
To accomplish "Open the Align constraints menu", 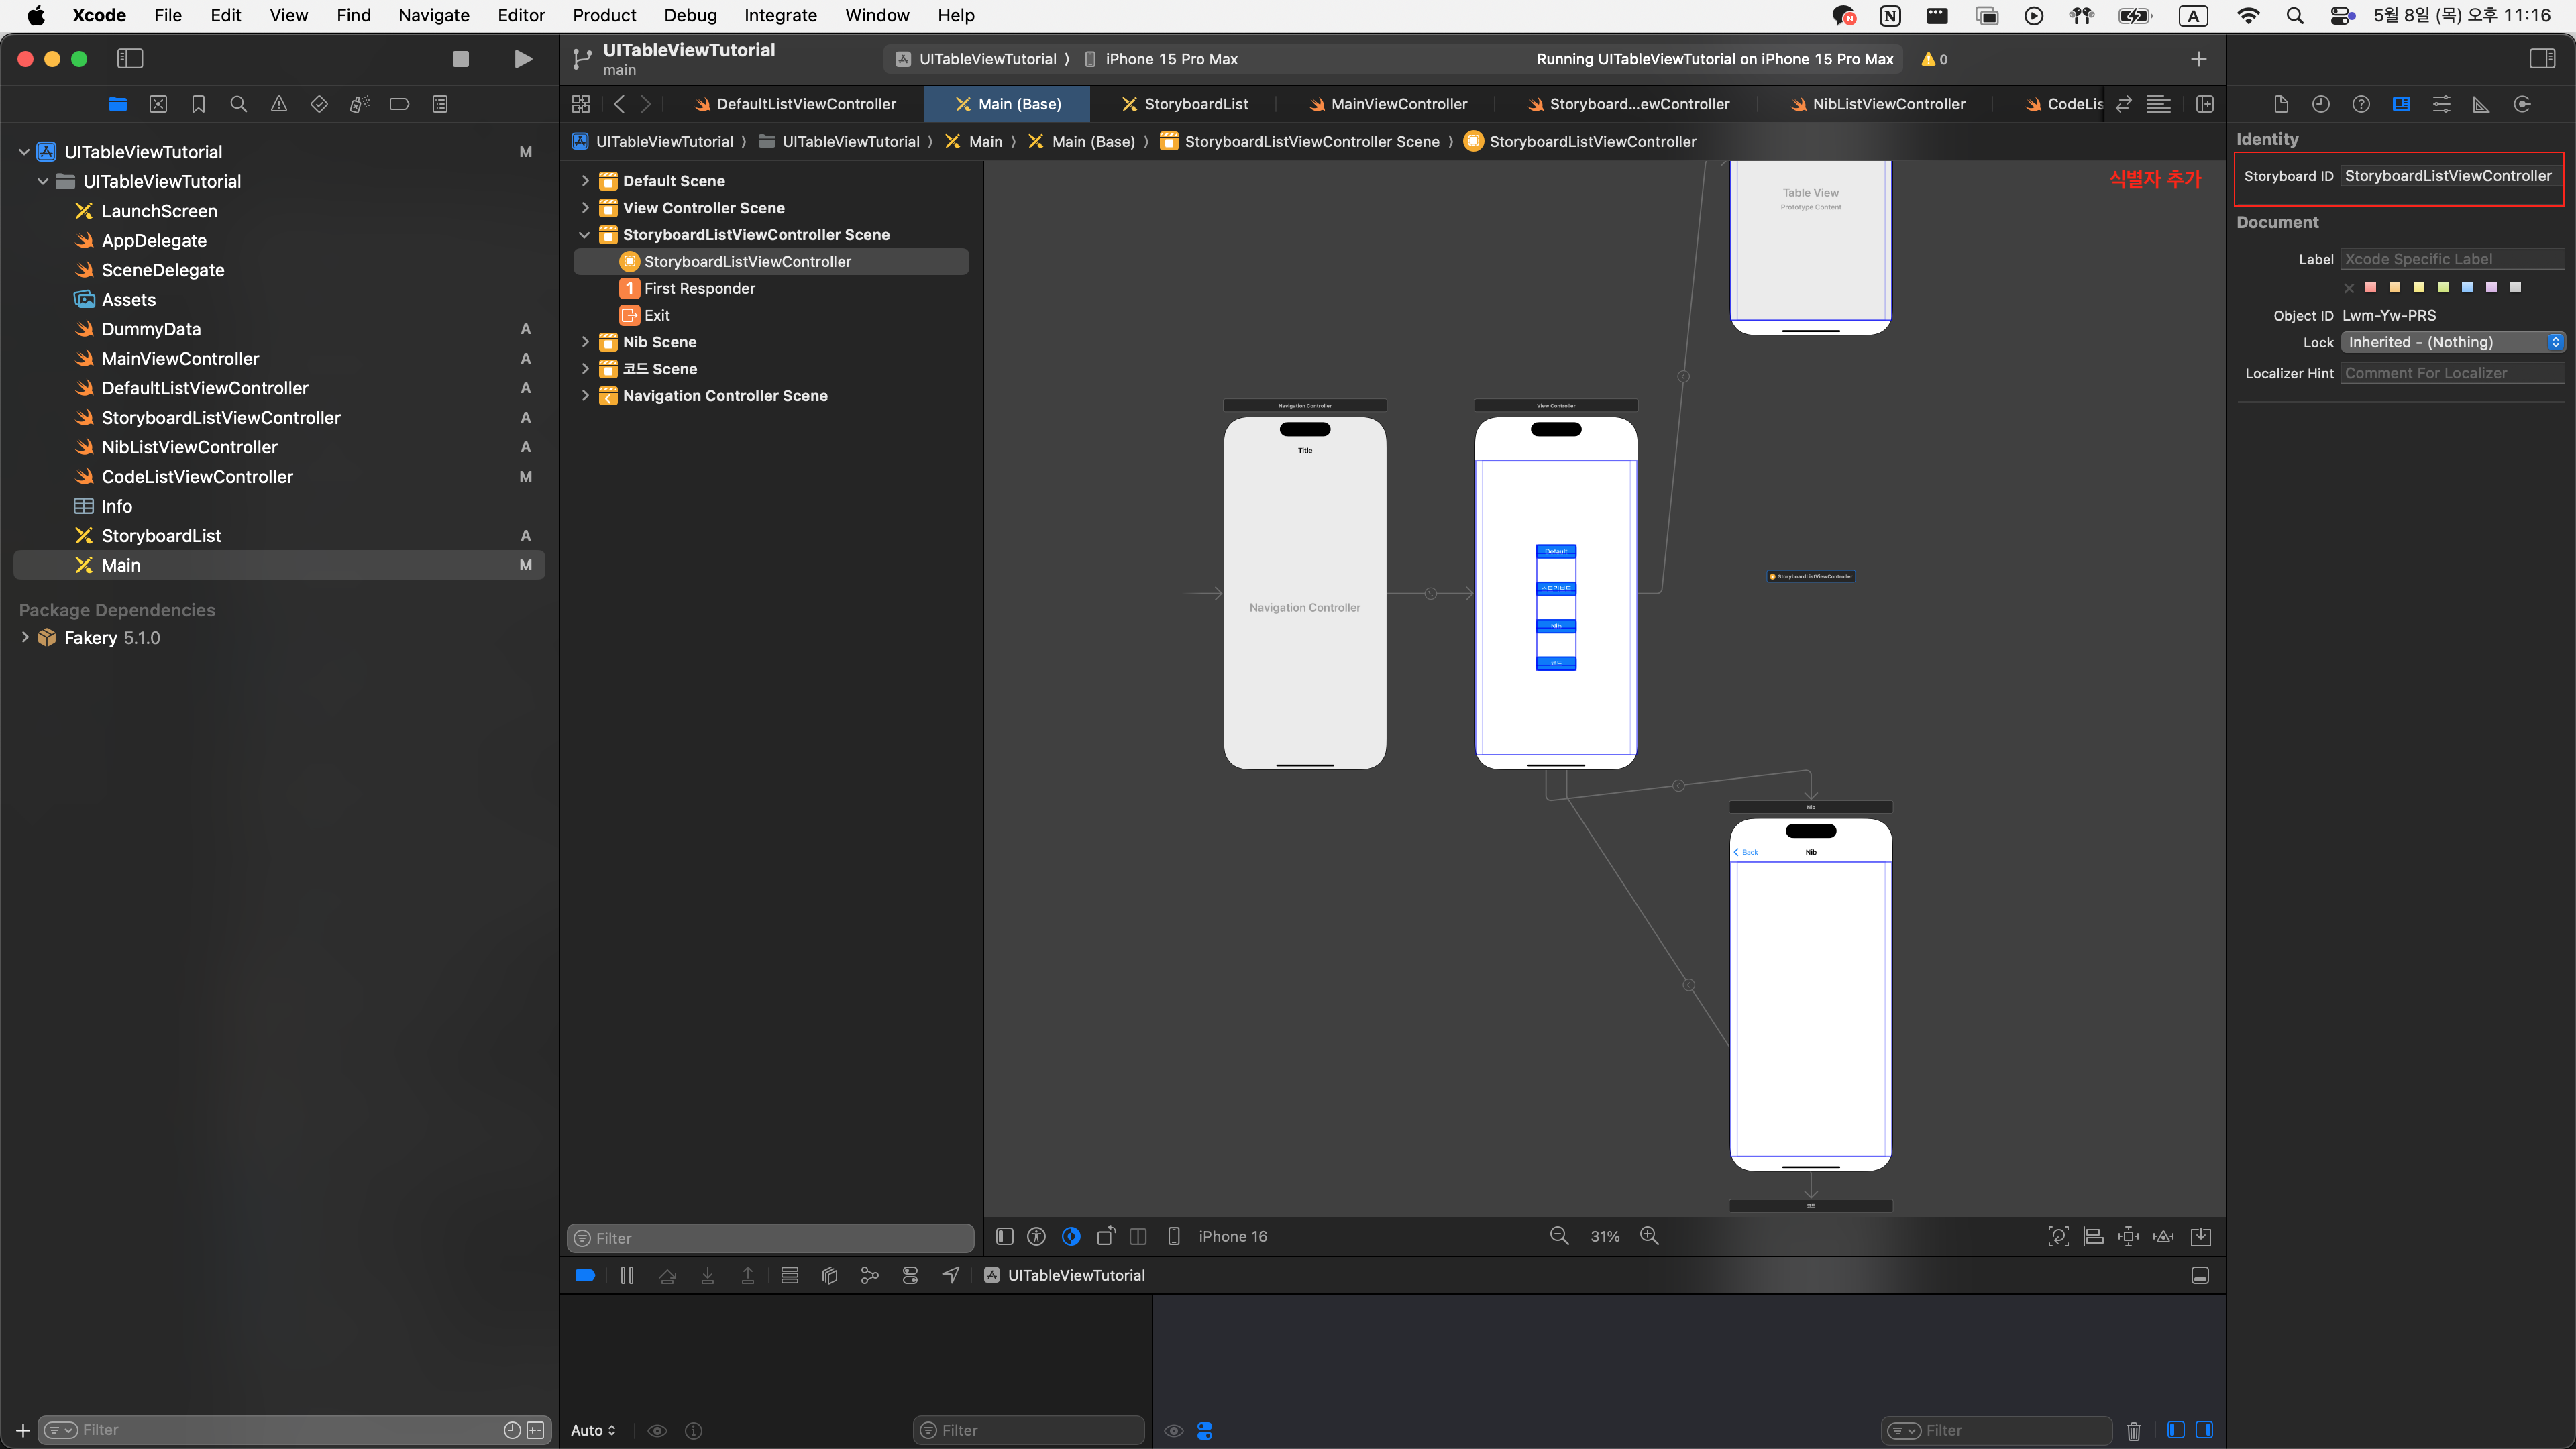I will 2093,1236.
